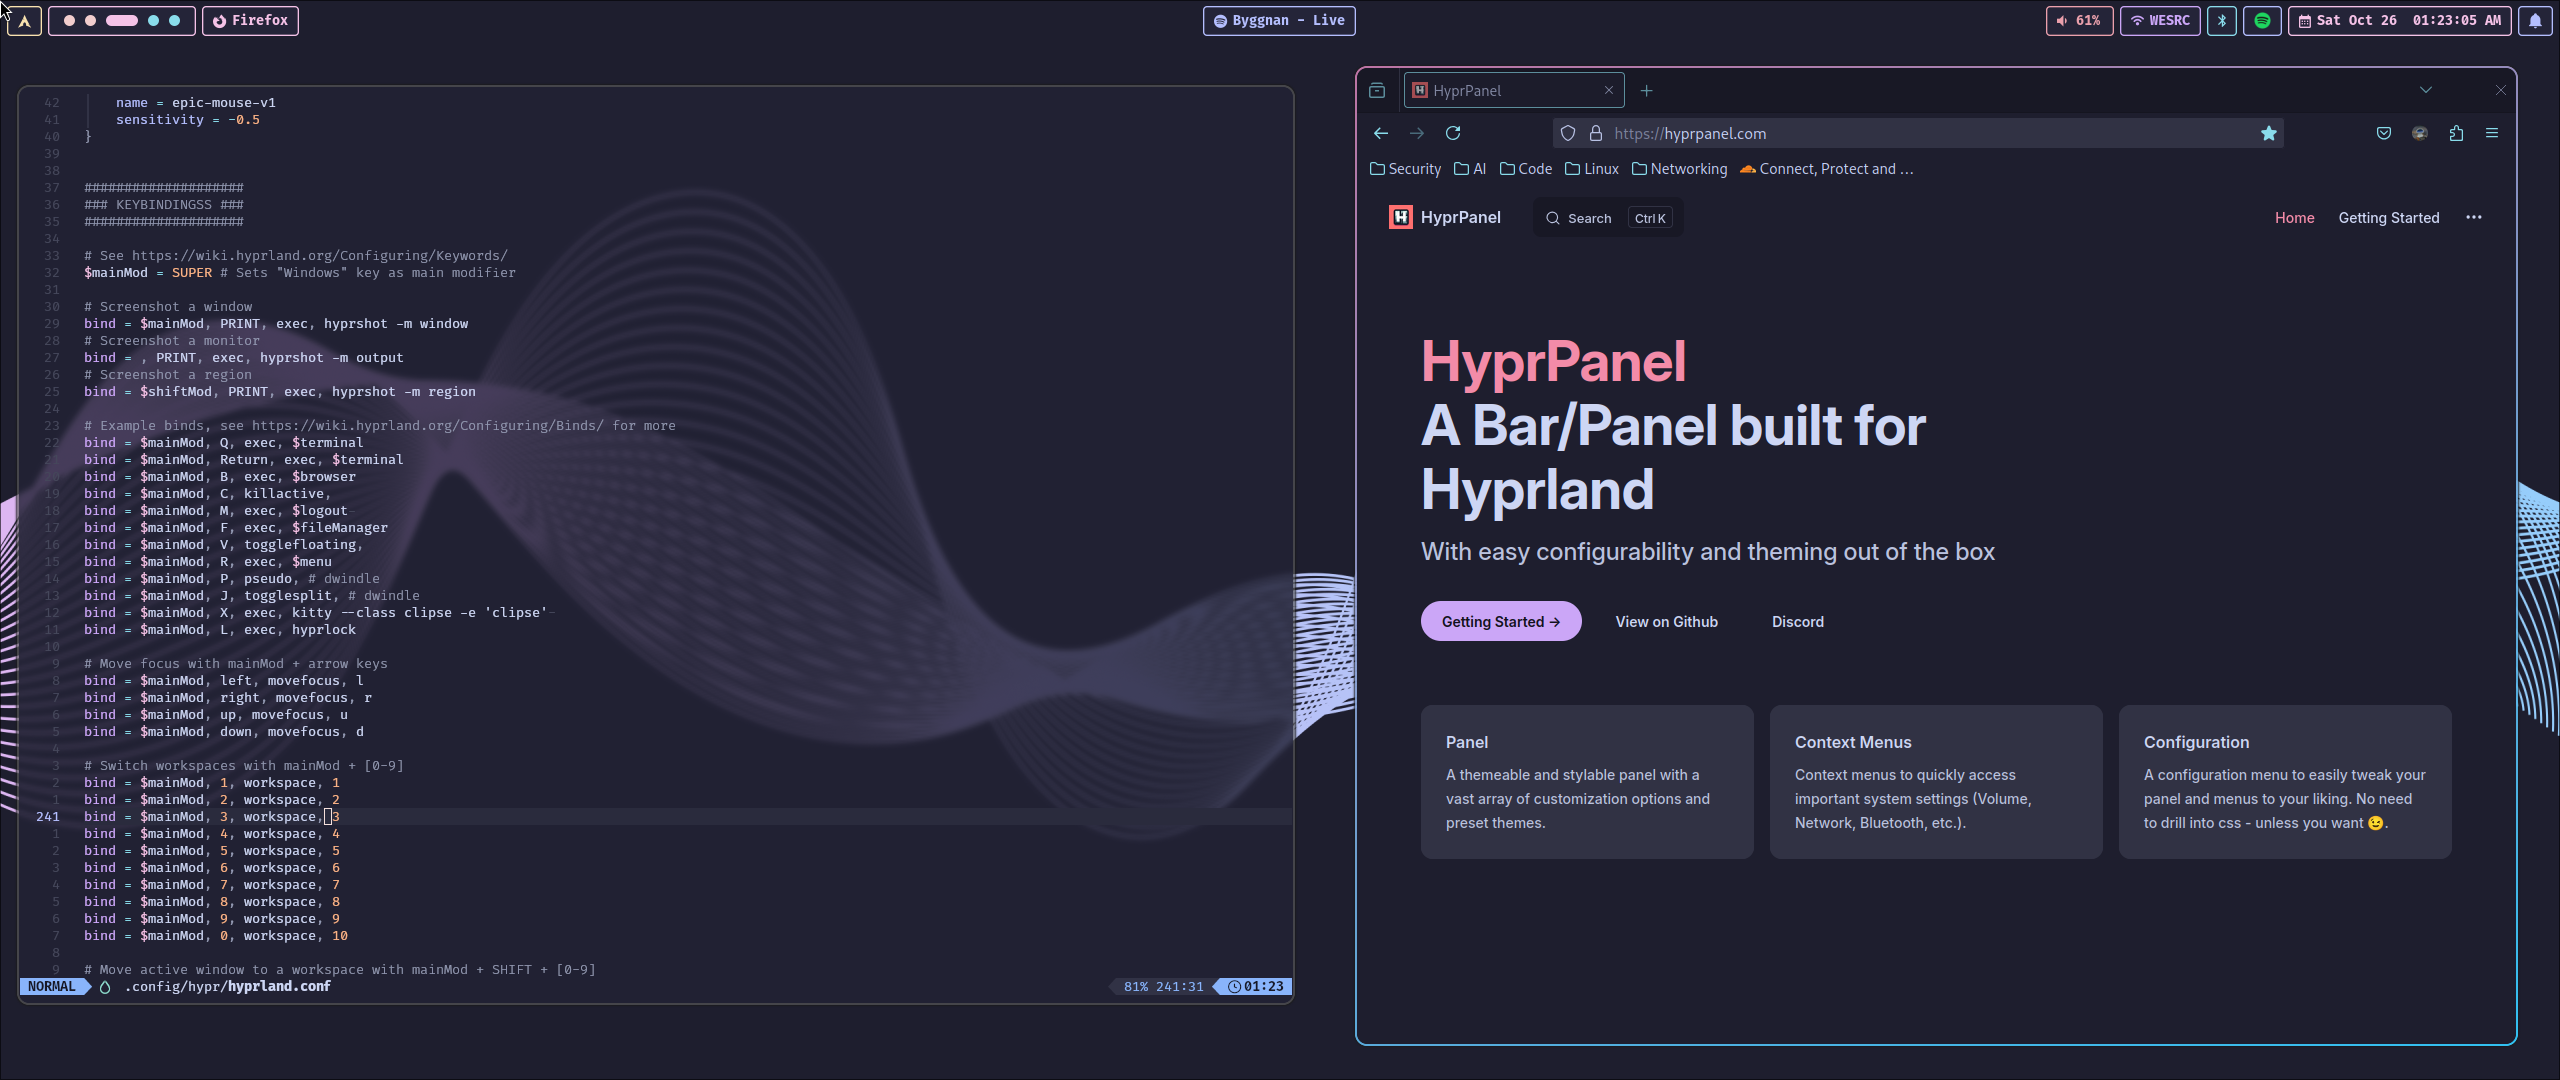Click the notification bell in the status bar
This screenshot has height=1080, width=2560.
coord(2535,20)
